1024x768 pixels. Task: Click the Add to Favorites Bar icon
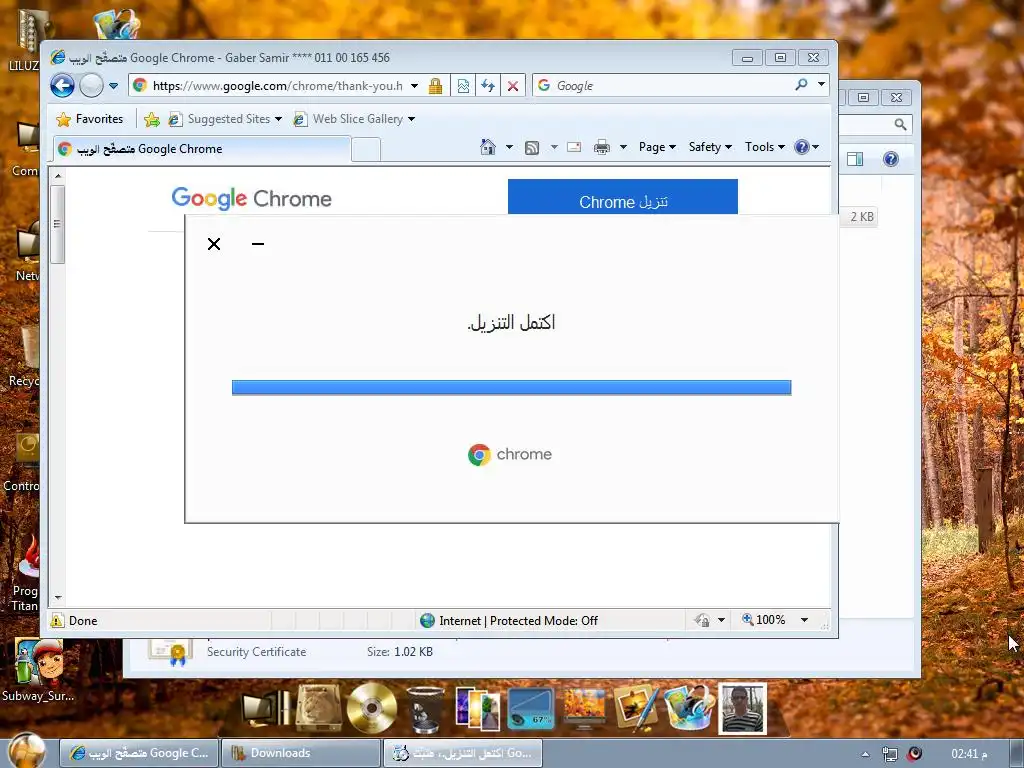tap(152, 119)
